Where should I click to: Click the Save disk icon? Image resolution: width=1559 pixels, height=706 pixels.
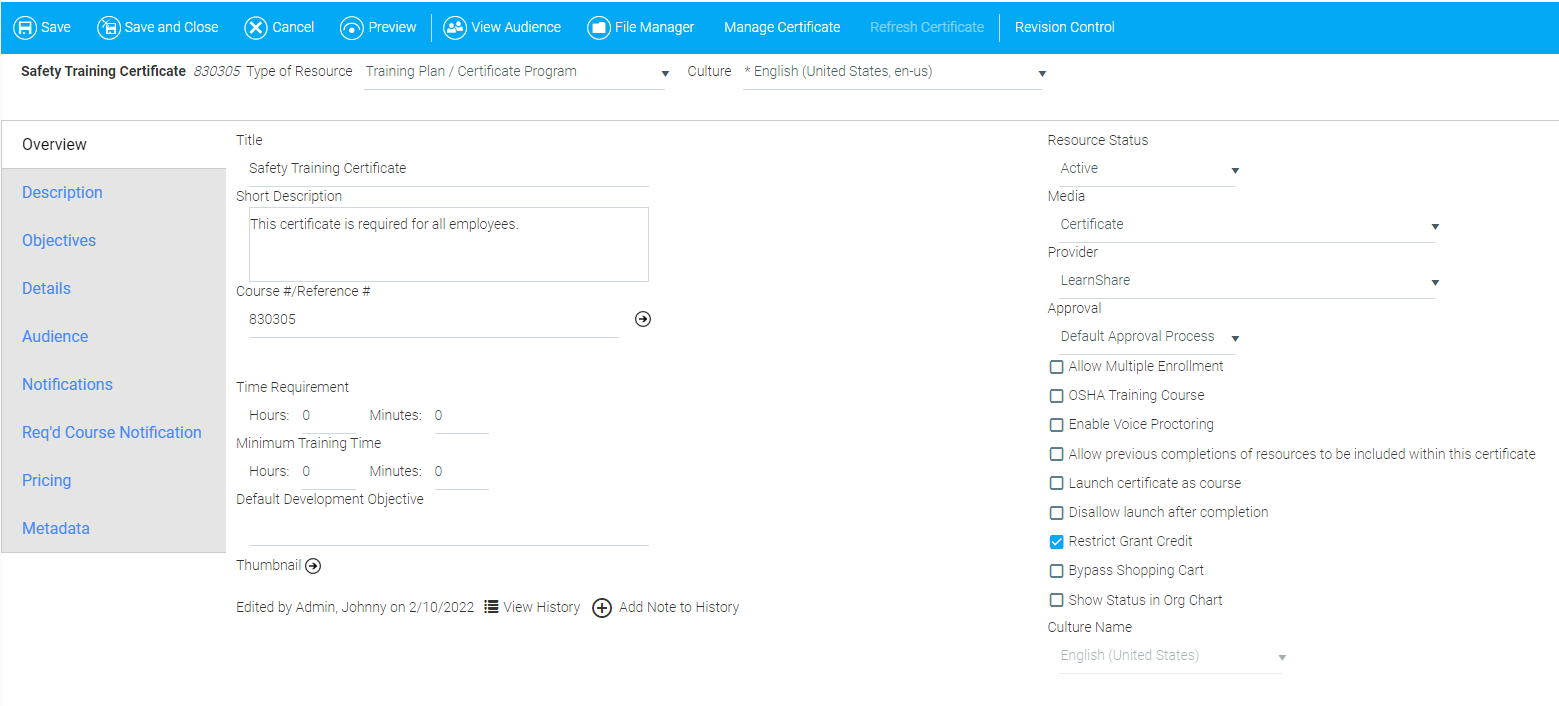[25, 27]
